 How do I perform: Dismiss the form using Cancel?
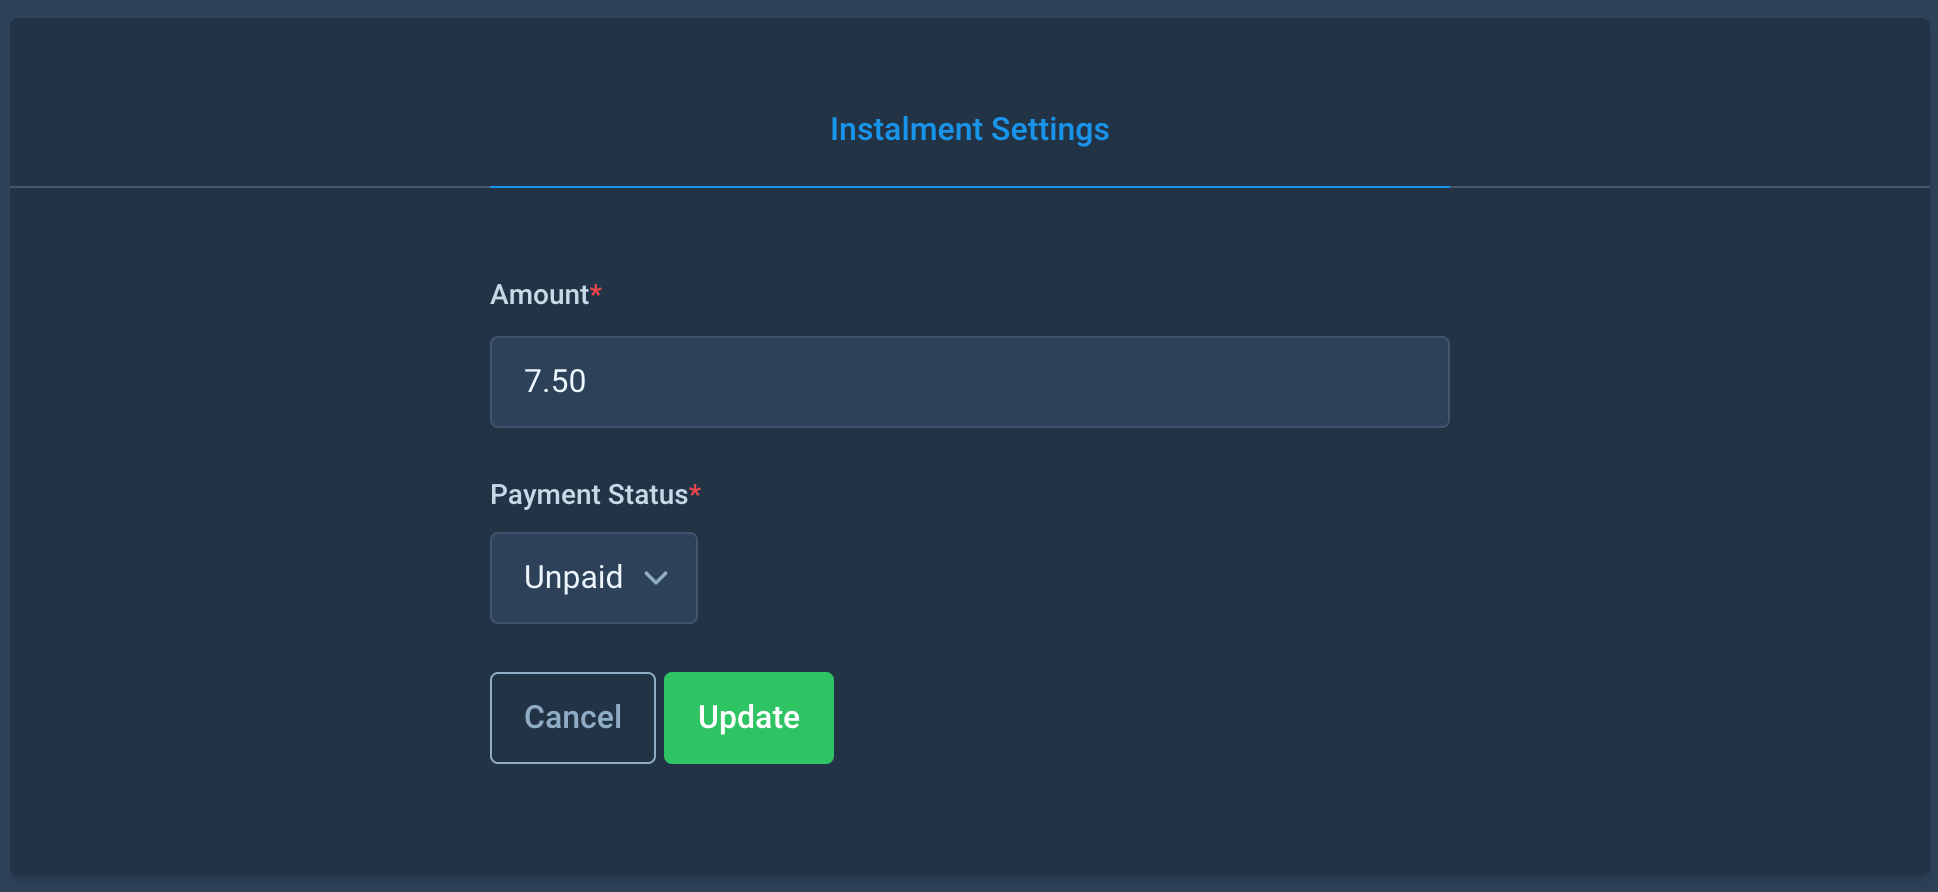pyautogui.click(x=573, y=718)
